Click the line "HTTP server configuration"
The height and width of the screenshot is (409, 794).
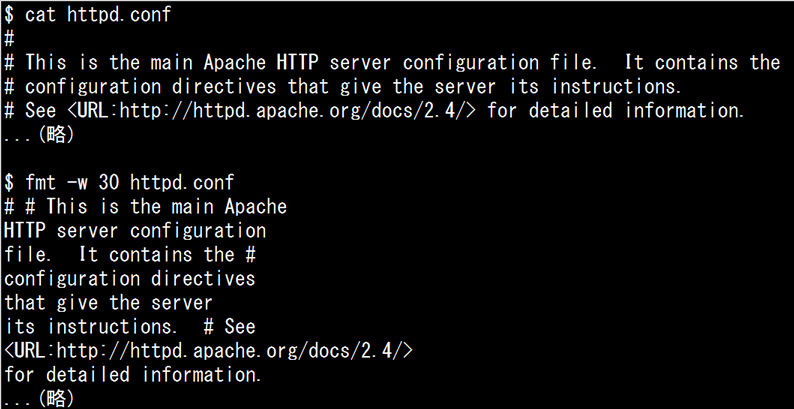click(135, 230)
